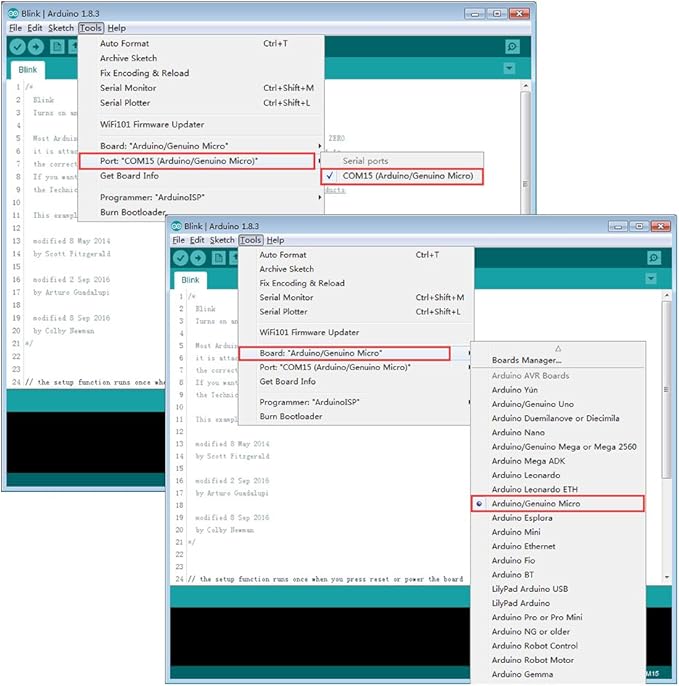679x686 pixels.
Task: Open Edit menu in back window
Action: coord(35,28)
